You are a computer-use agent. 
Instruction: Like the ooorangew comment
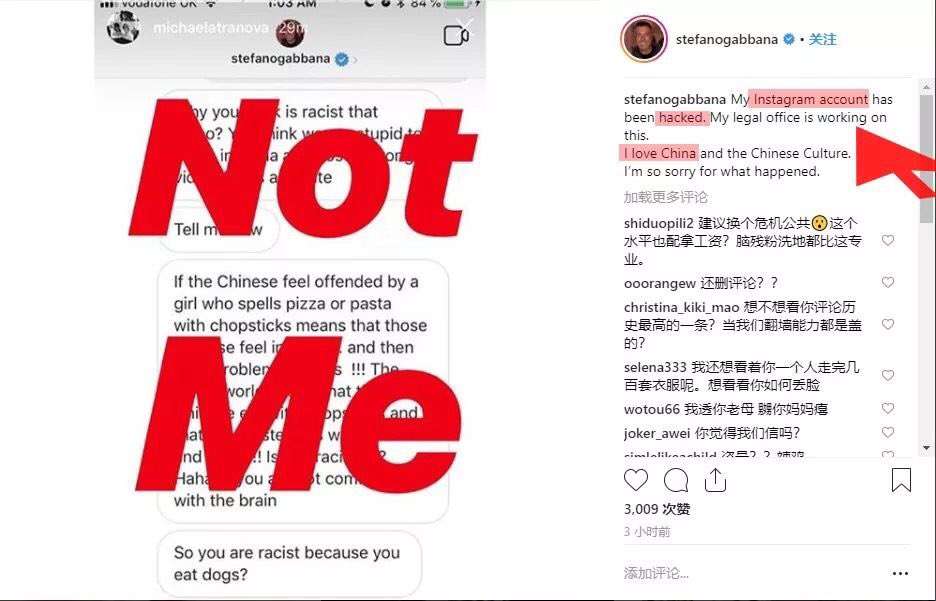(x=888, y=282)
